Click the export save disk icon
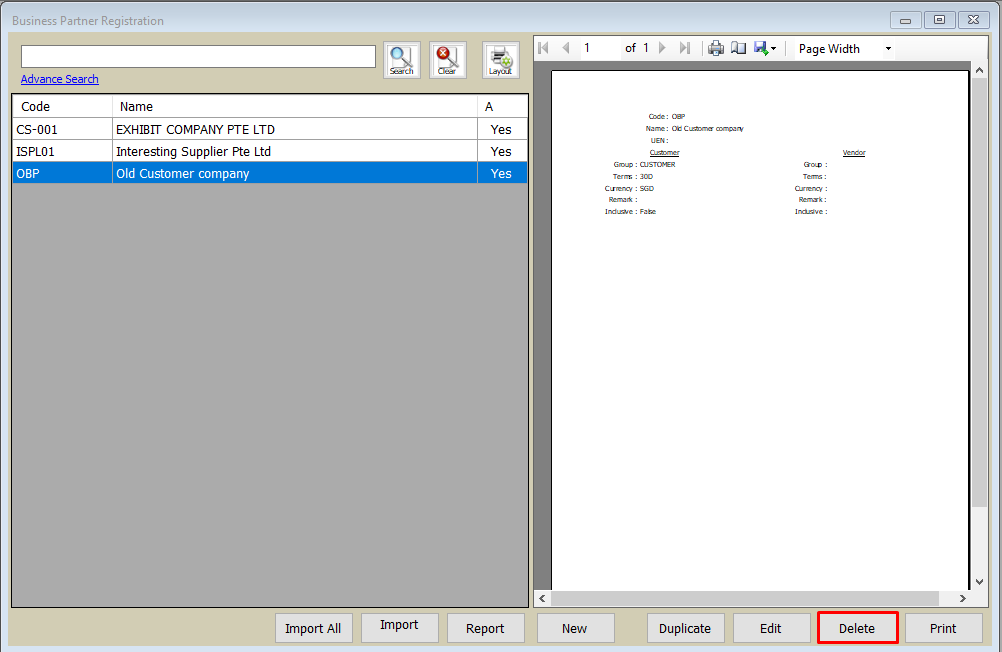The width and height of the screenshot is (1002, 652). point(761,48)
